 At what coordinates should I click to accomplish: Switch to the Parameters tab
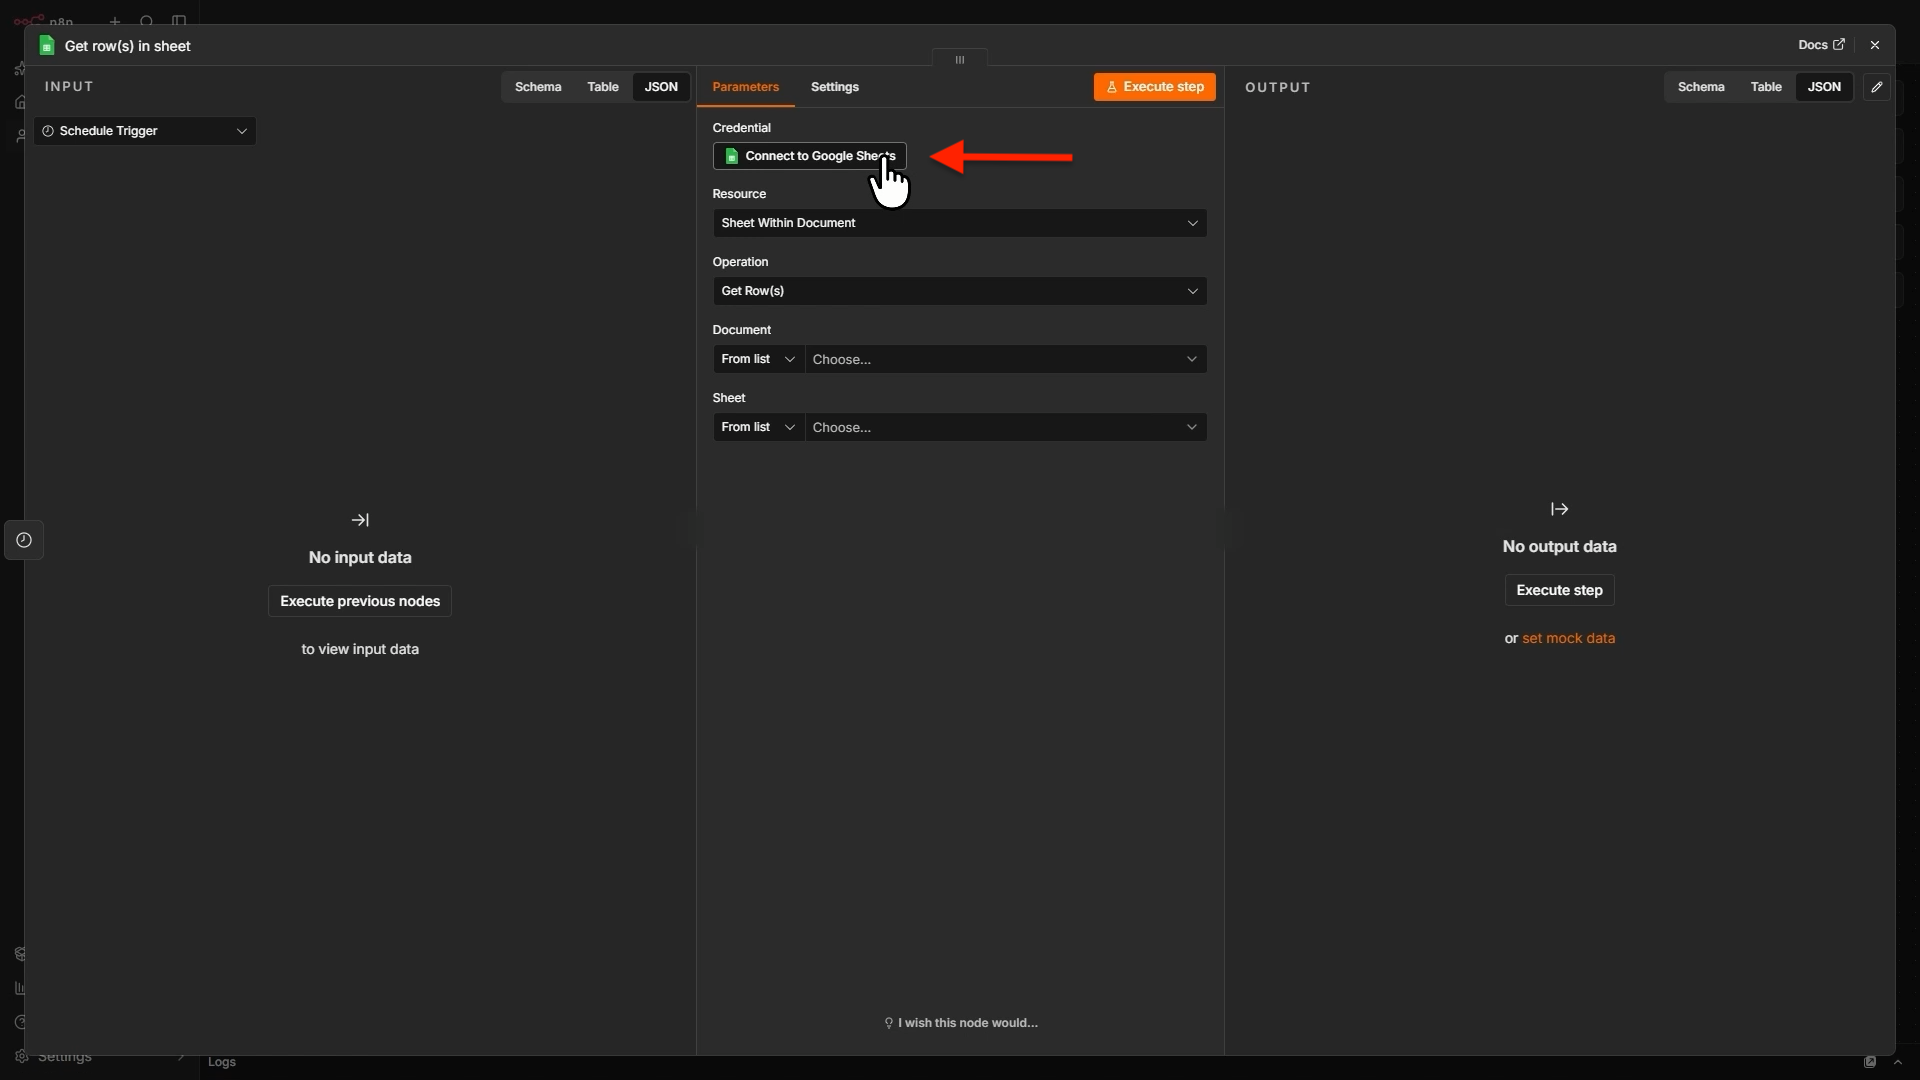(745, 87)
